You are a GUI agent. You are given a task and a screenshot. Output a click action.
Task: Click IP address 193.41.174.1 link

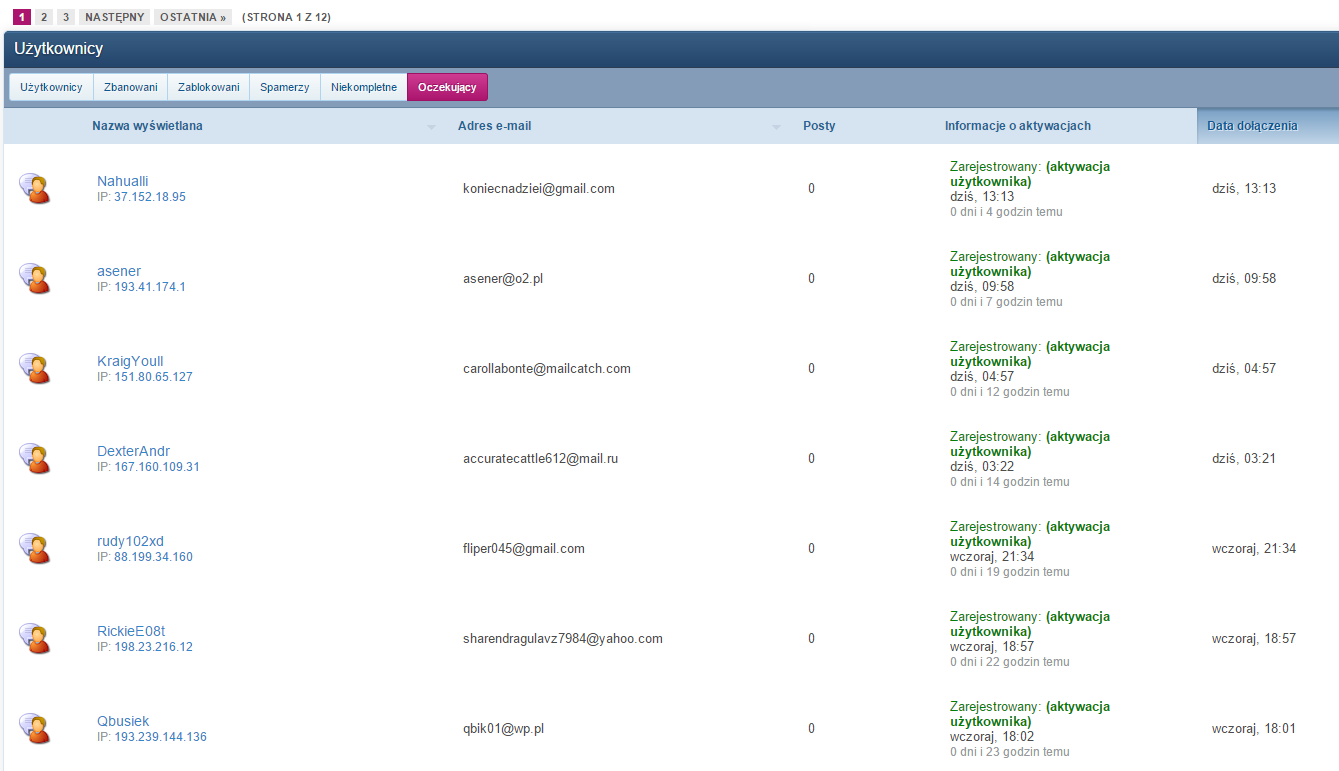149,287
